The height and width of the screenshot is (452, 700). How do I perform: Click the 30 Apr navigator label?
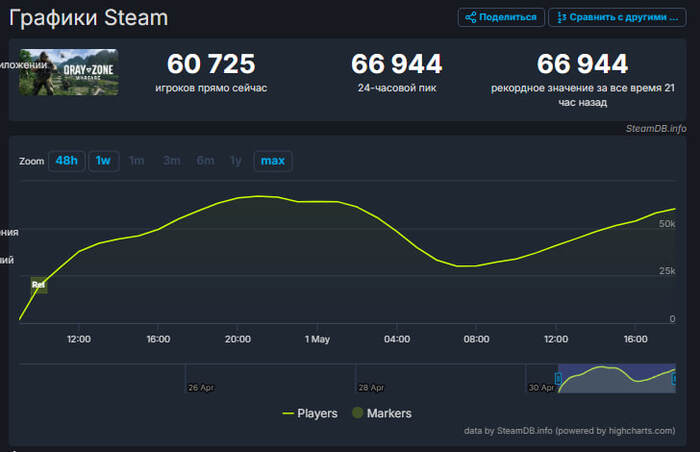click(541, 388)
